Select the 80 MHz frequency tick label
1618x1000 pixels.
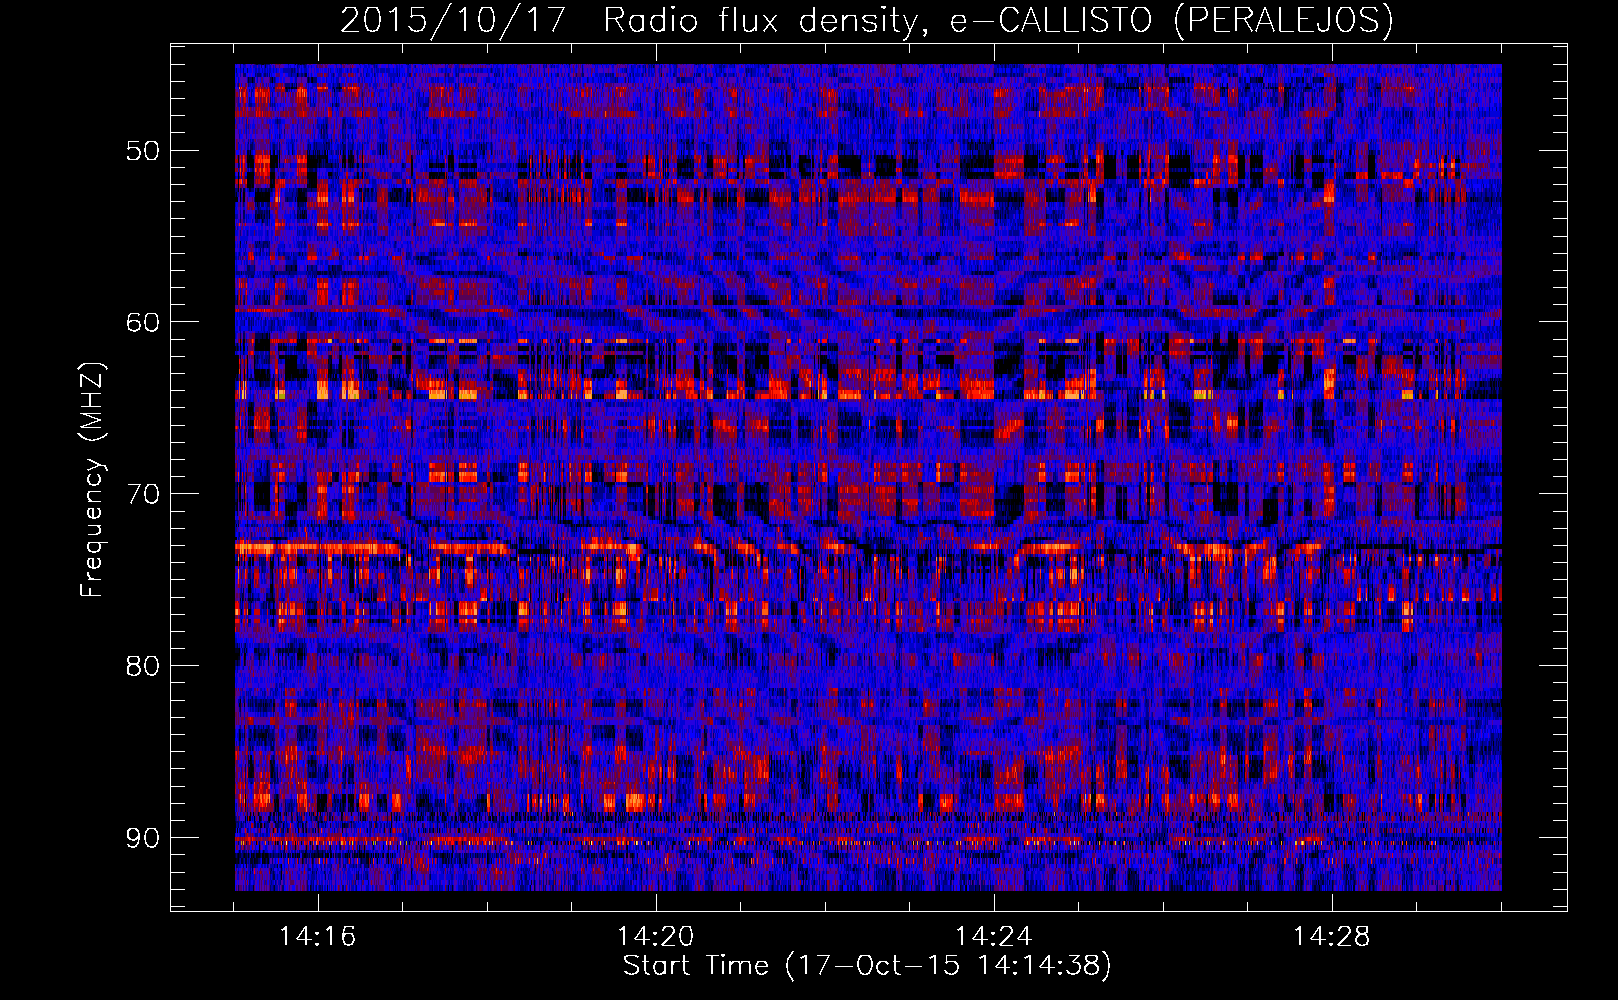click(143, 666)
